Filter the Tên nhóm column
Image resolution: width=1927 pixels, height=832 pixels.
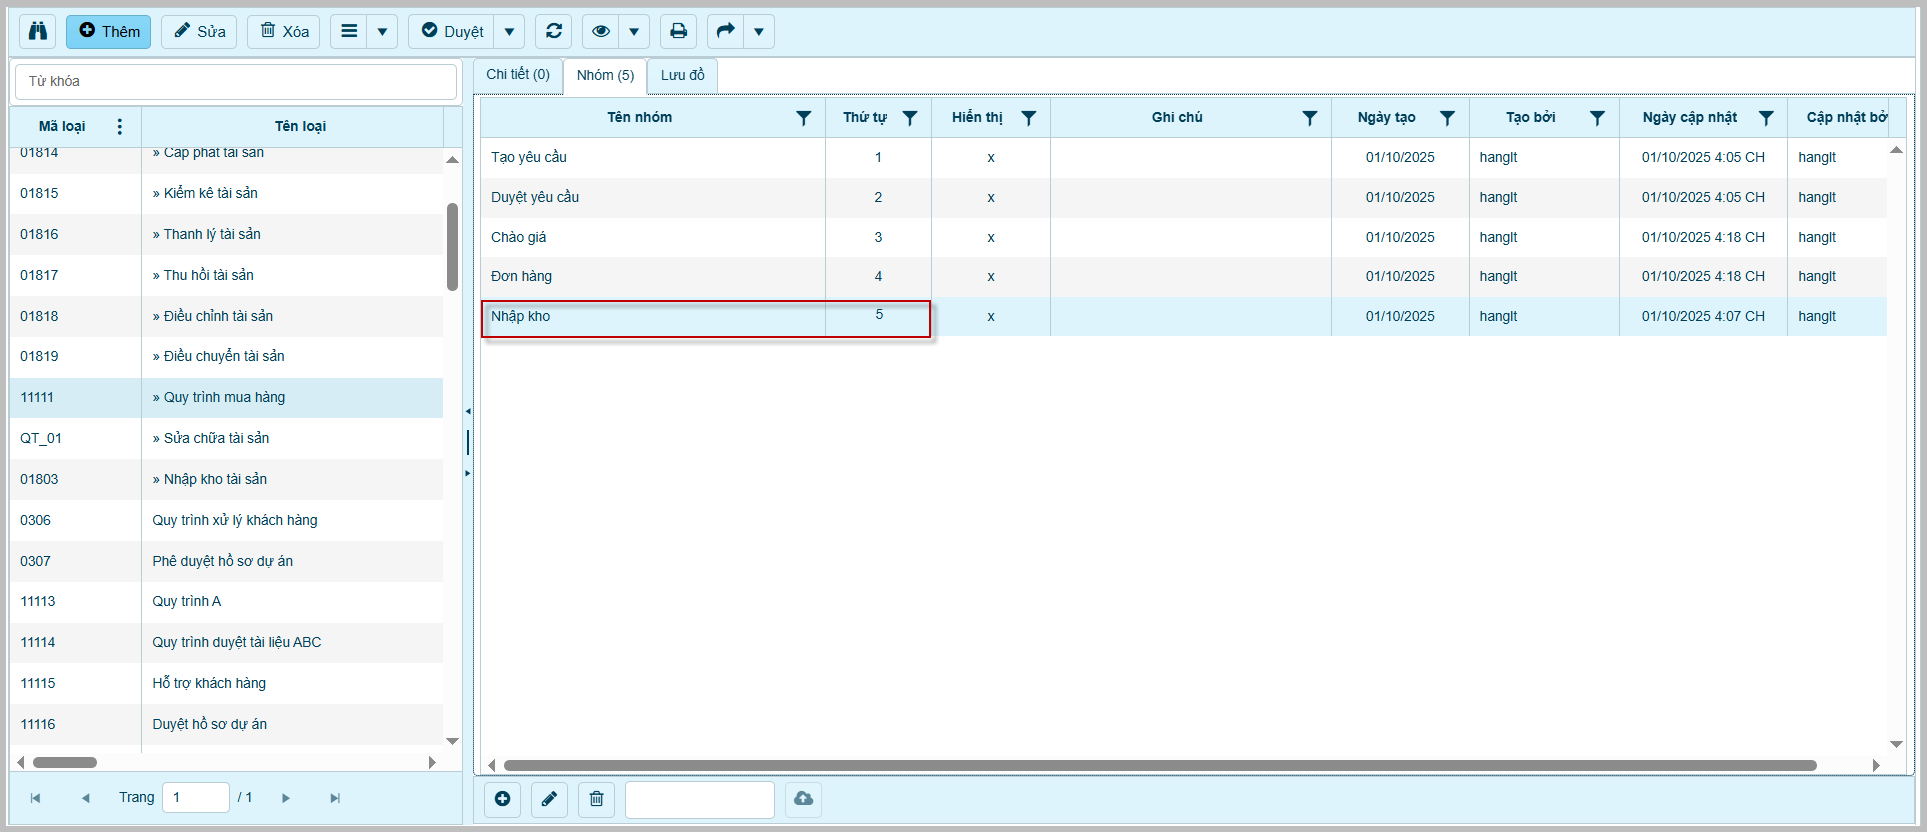tap(803, 118)
